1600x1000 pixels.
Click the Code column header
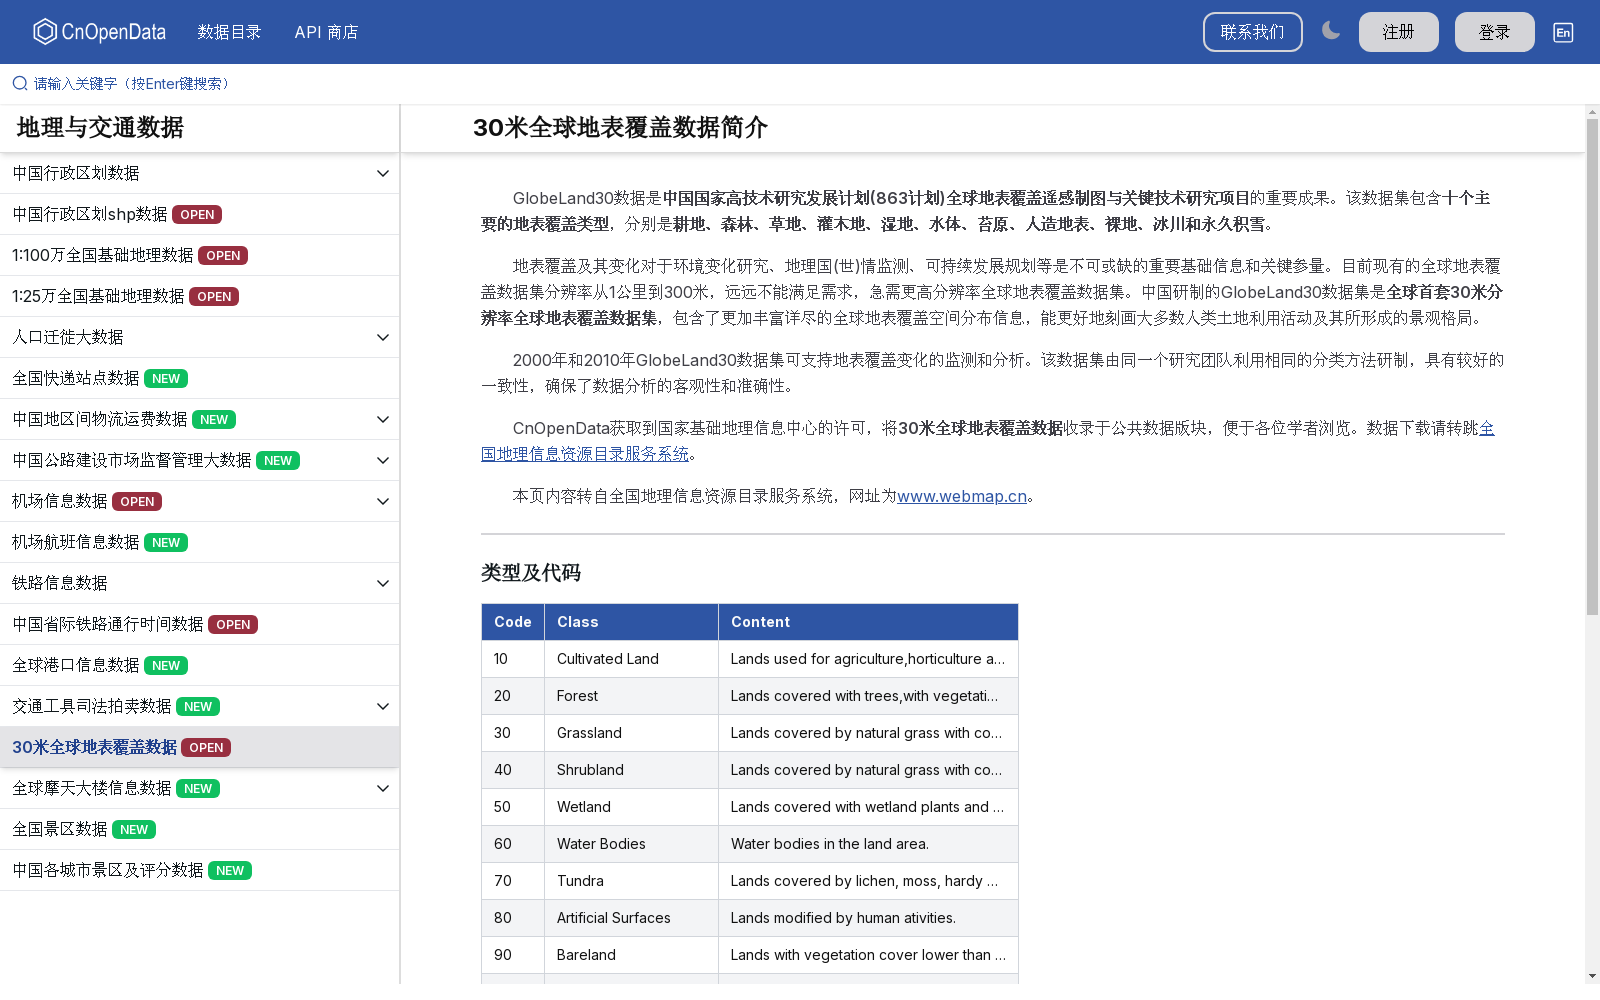(513, 622)
